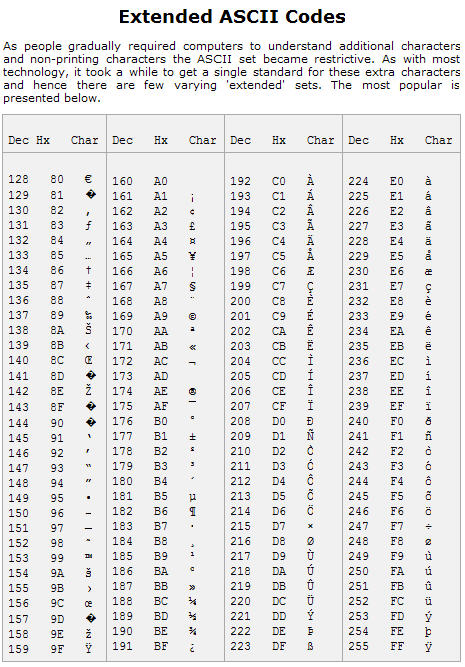Click decimal value 223 for ß
The height and width of the screenshot is (667, 465).
240,647
